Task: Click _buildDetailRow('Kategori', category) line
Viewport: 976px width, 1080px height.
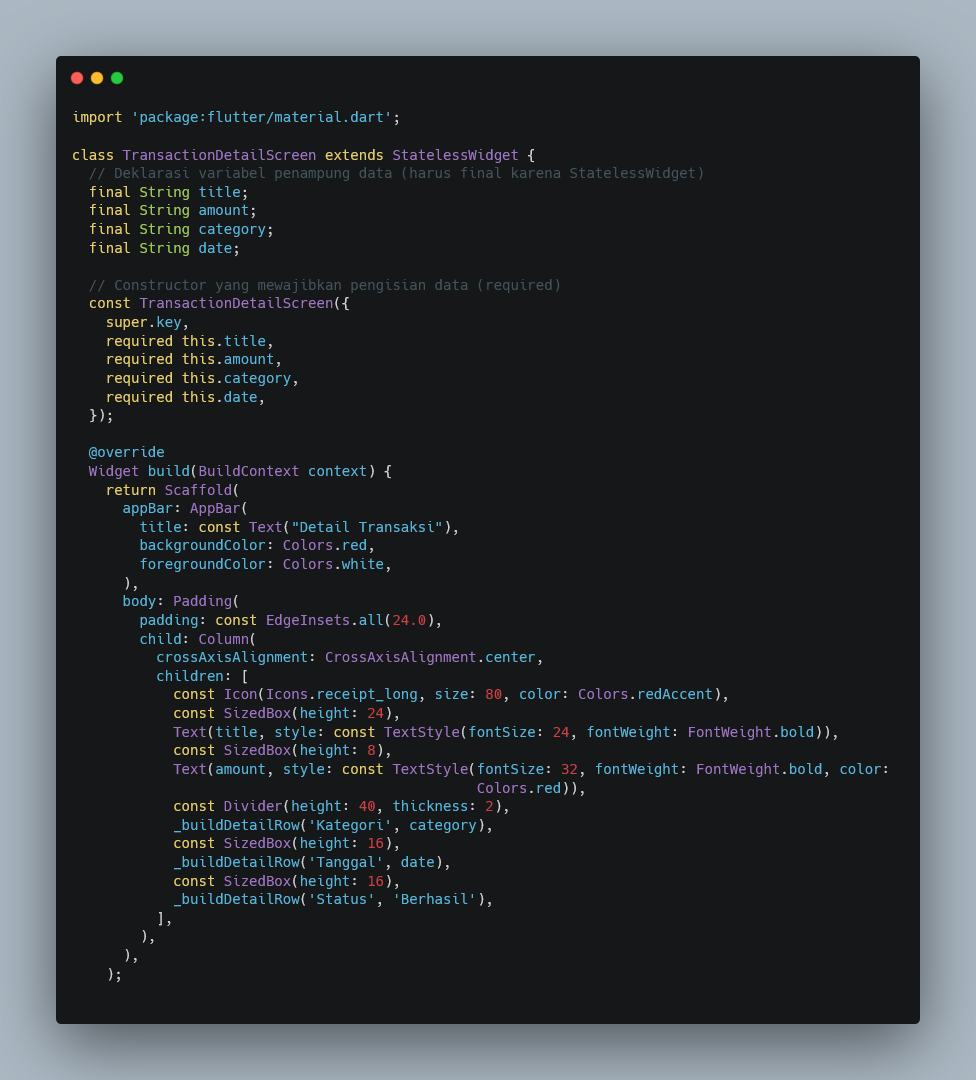Action: [x=333, y=825]
